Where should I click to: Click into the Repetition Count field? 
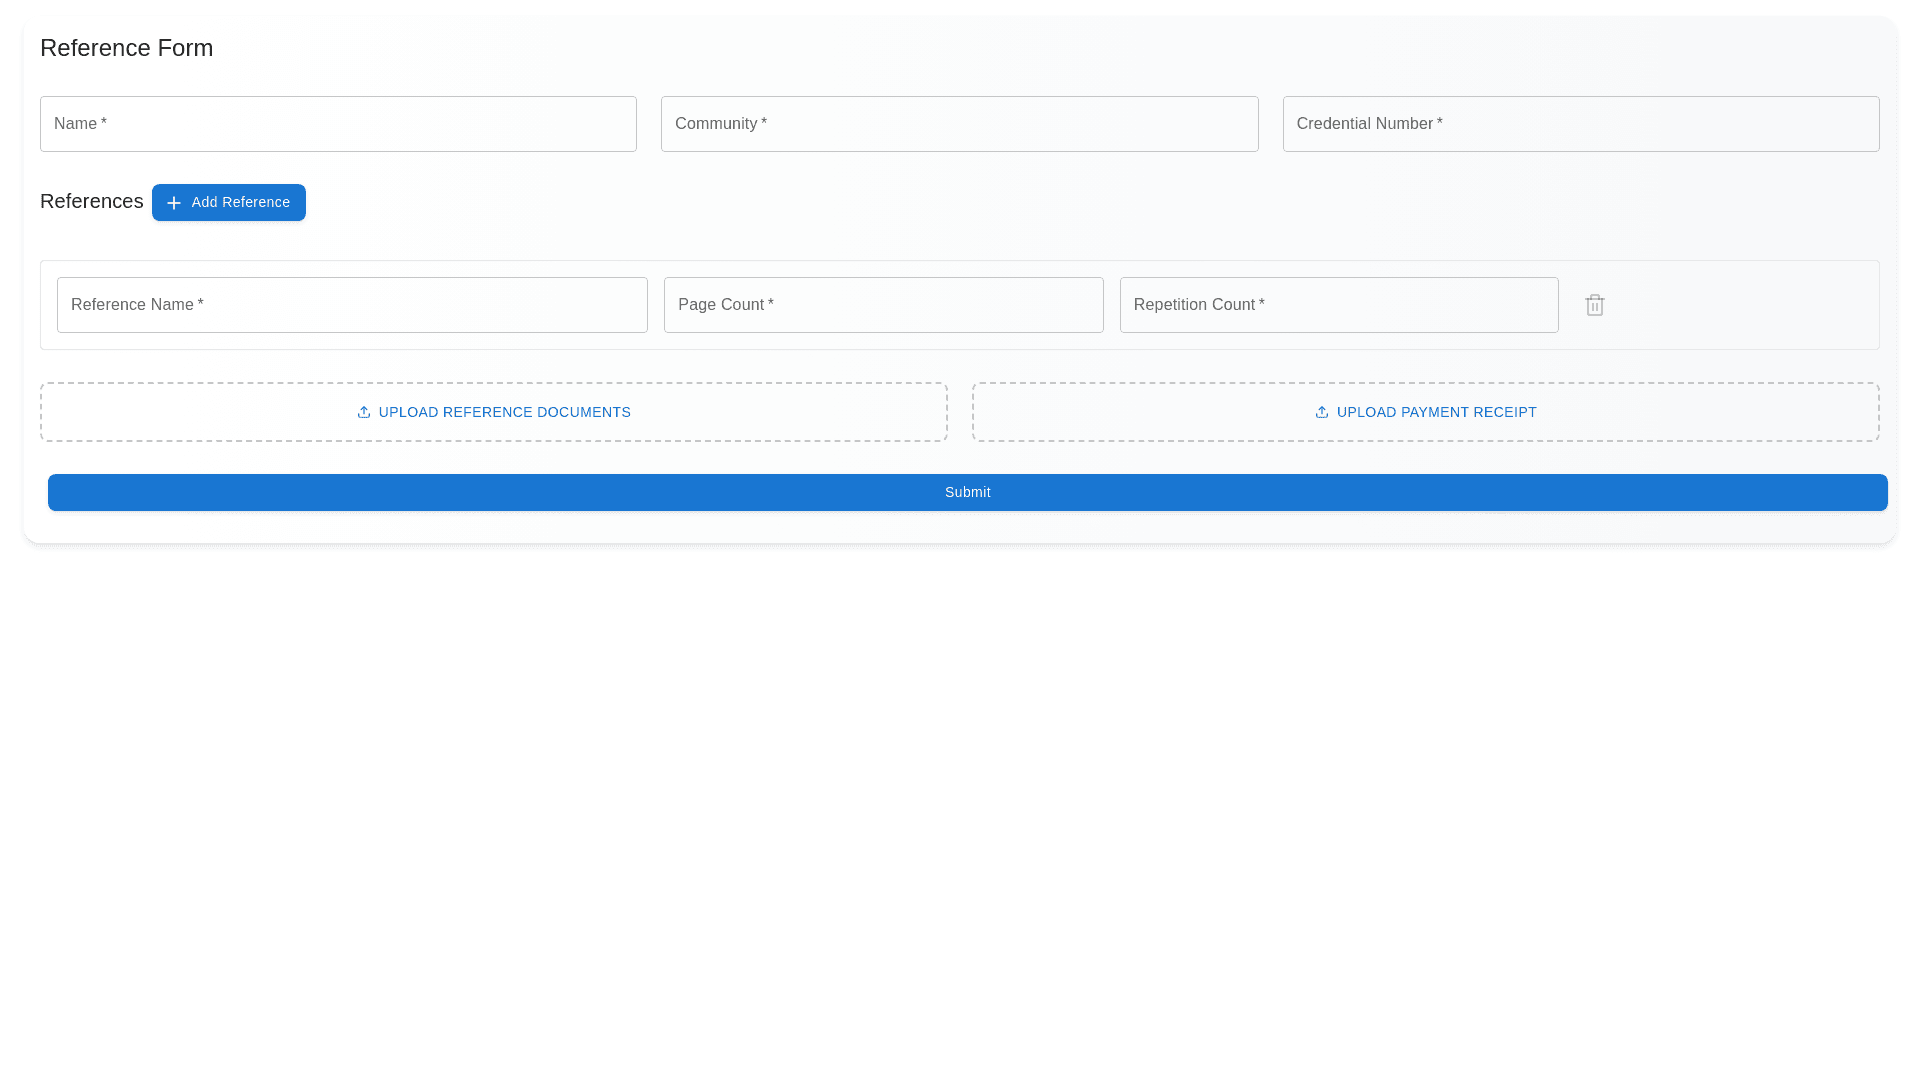(1338, 305)
